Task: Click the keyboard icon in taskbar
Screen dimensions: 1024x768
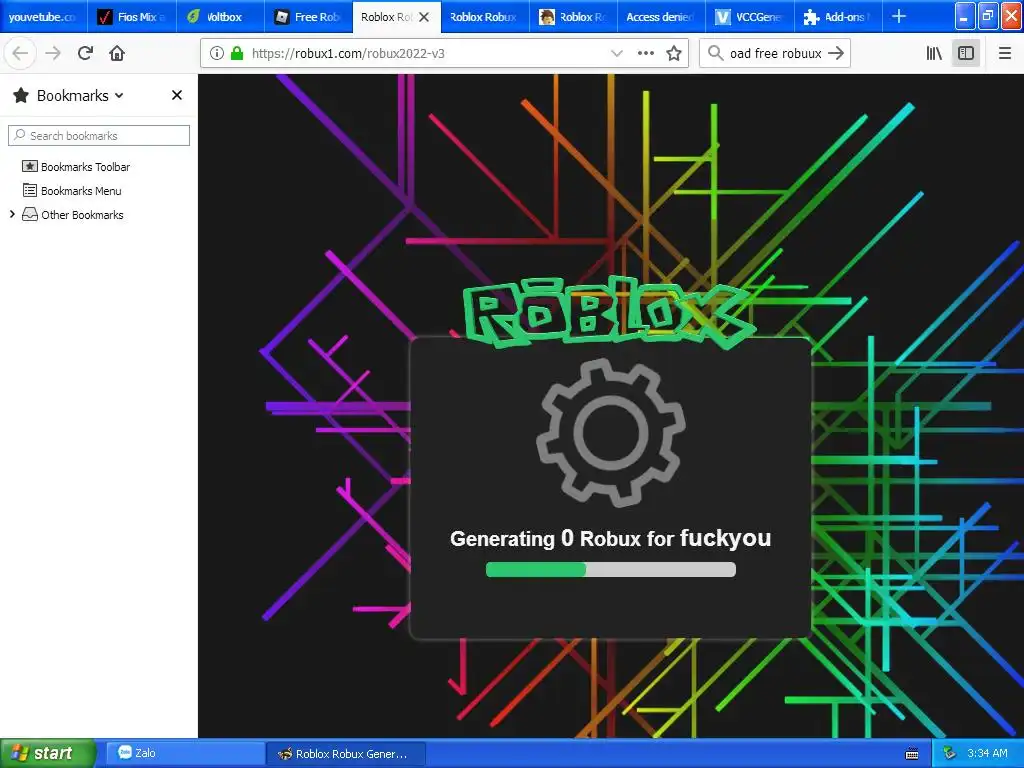Action: coord(912,754)
